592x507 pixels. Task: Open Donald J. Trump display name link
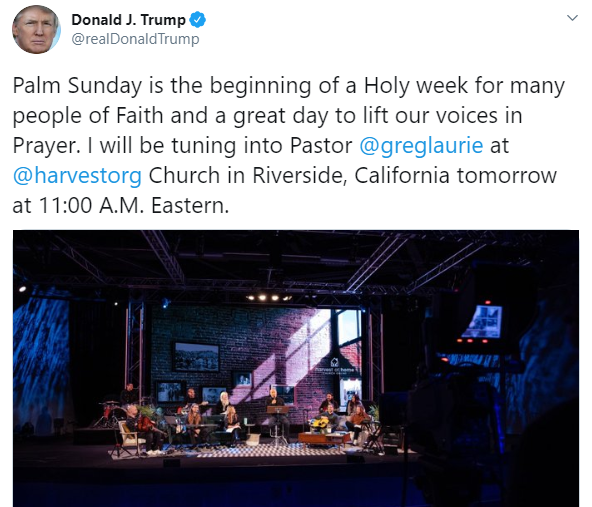pos(128,20)
